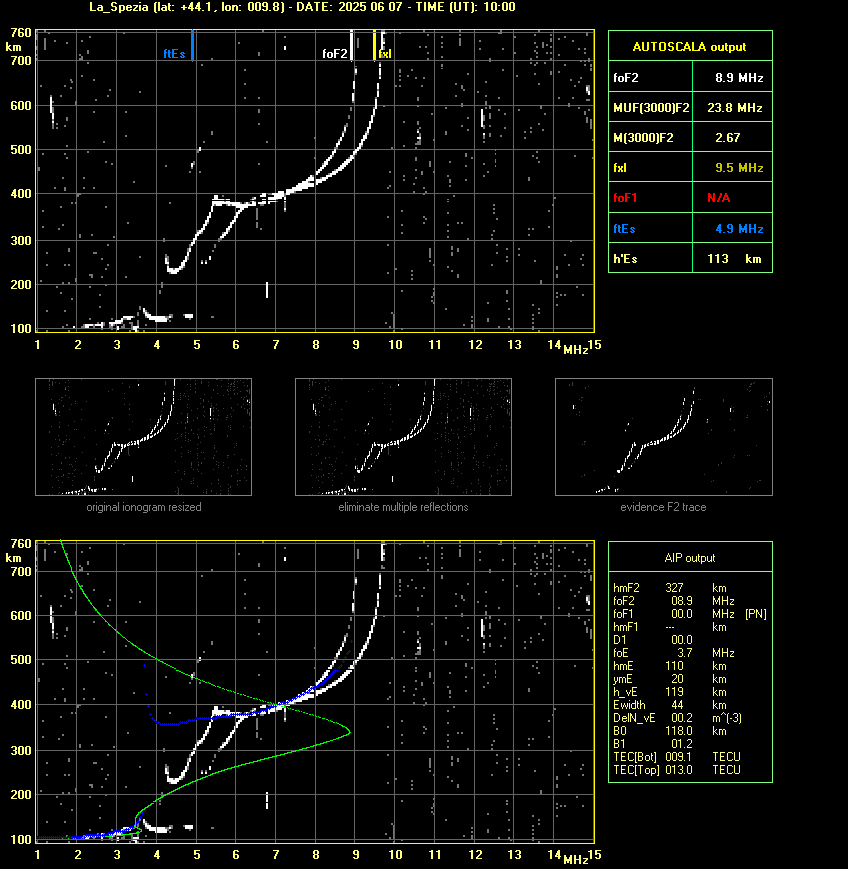This screenshot has width=848, height=869.
Task: Select the AIP foF2 08.9 MHz row
Action: point(673,601)
